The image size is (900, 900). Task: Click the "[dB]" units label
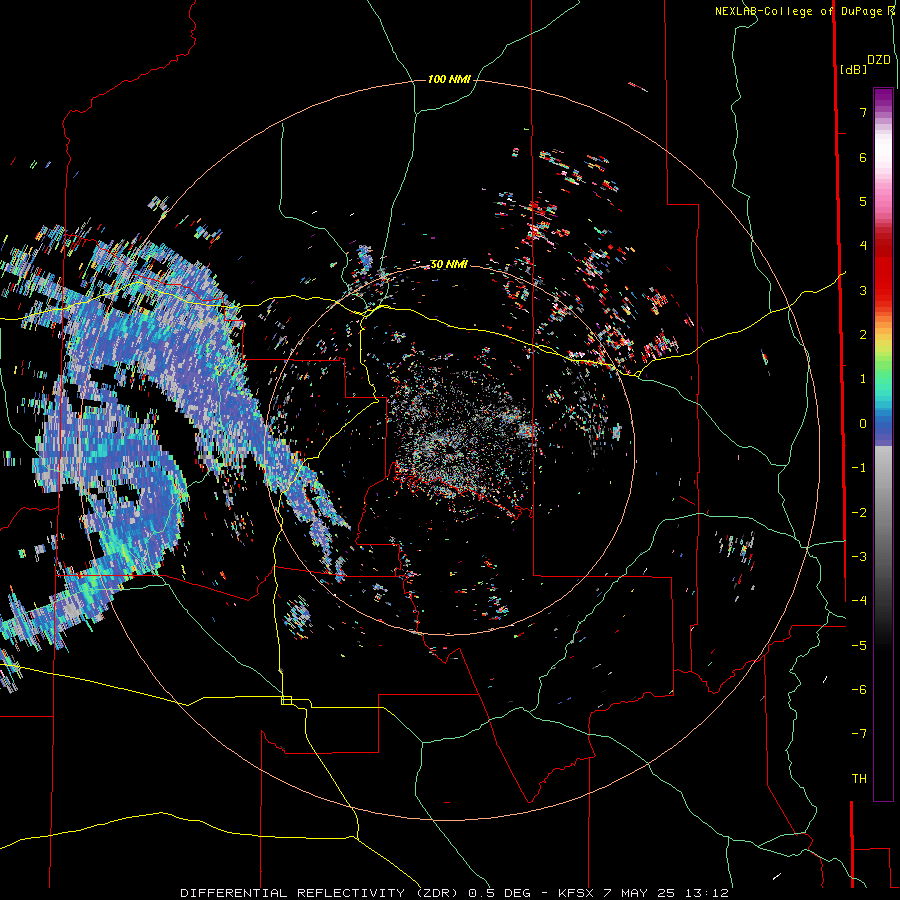tap(853, 69)
